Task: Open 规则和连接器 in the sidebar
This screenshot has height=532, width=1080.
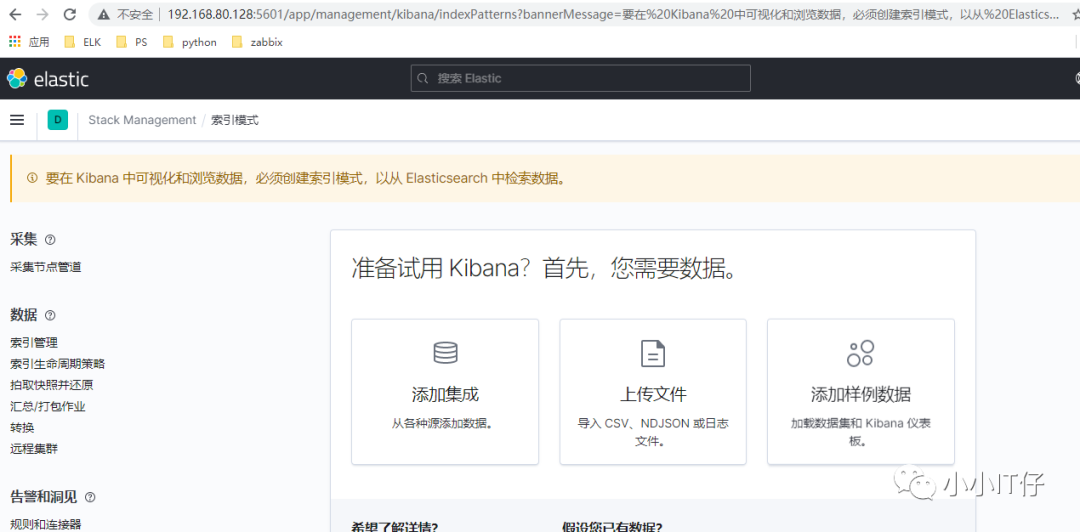Action: click(46, 524)
